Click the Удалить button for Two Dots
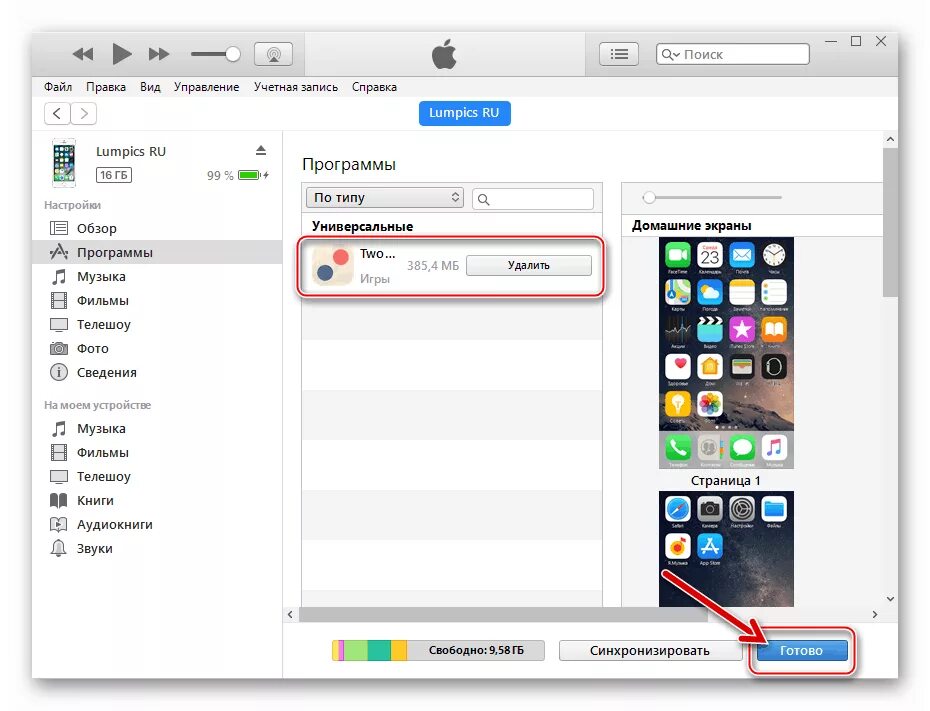 point(528,265)
